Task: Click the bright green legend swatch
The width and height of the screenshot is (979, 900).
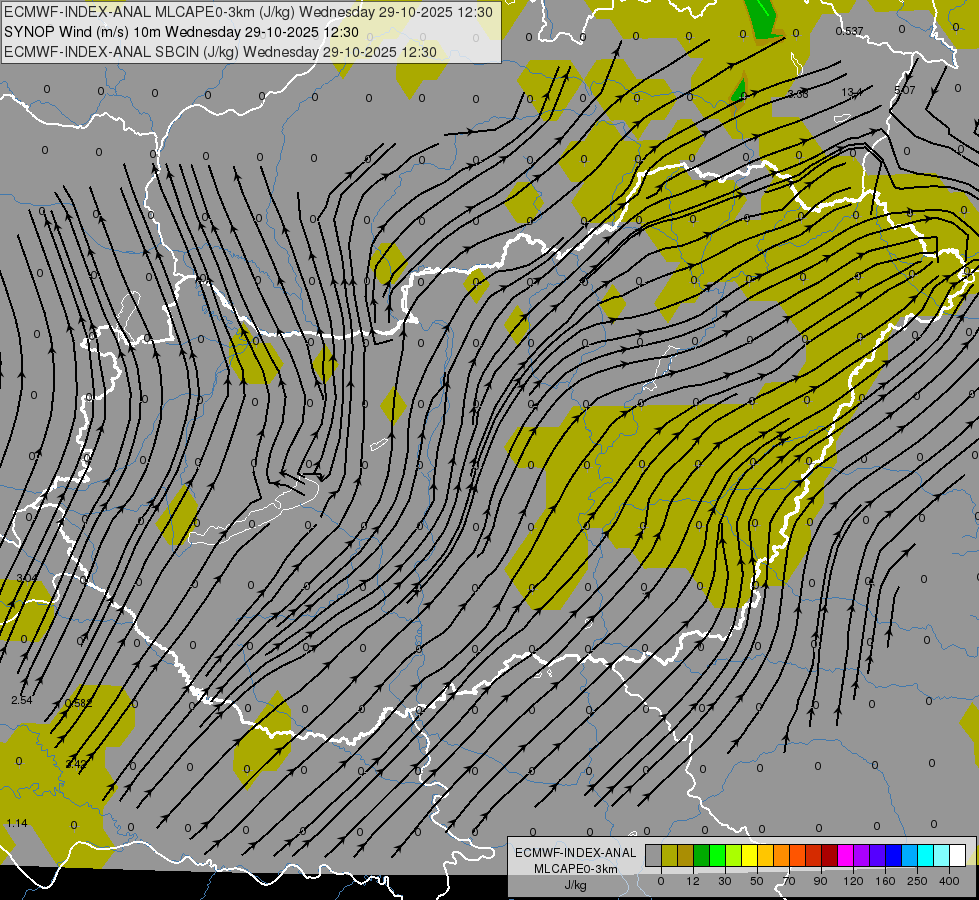Action: (717, 855)
